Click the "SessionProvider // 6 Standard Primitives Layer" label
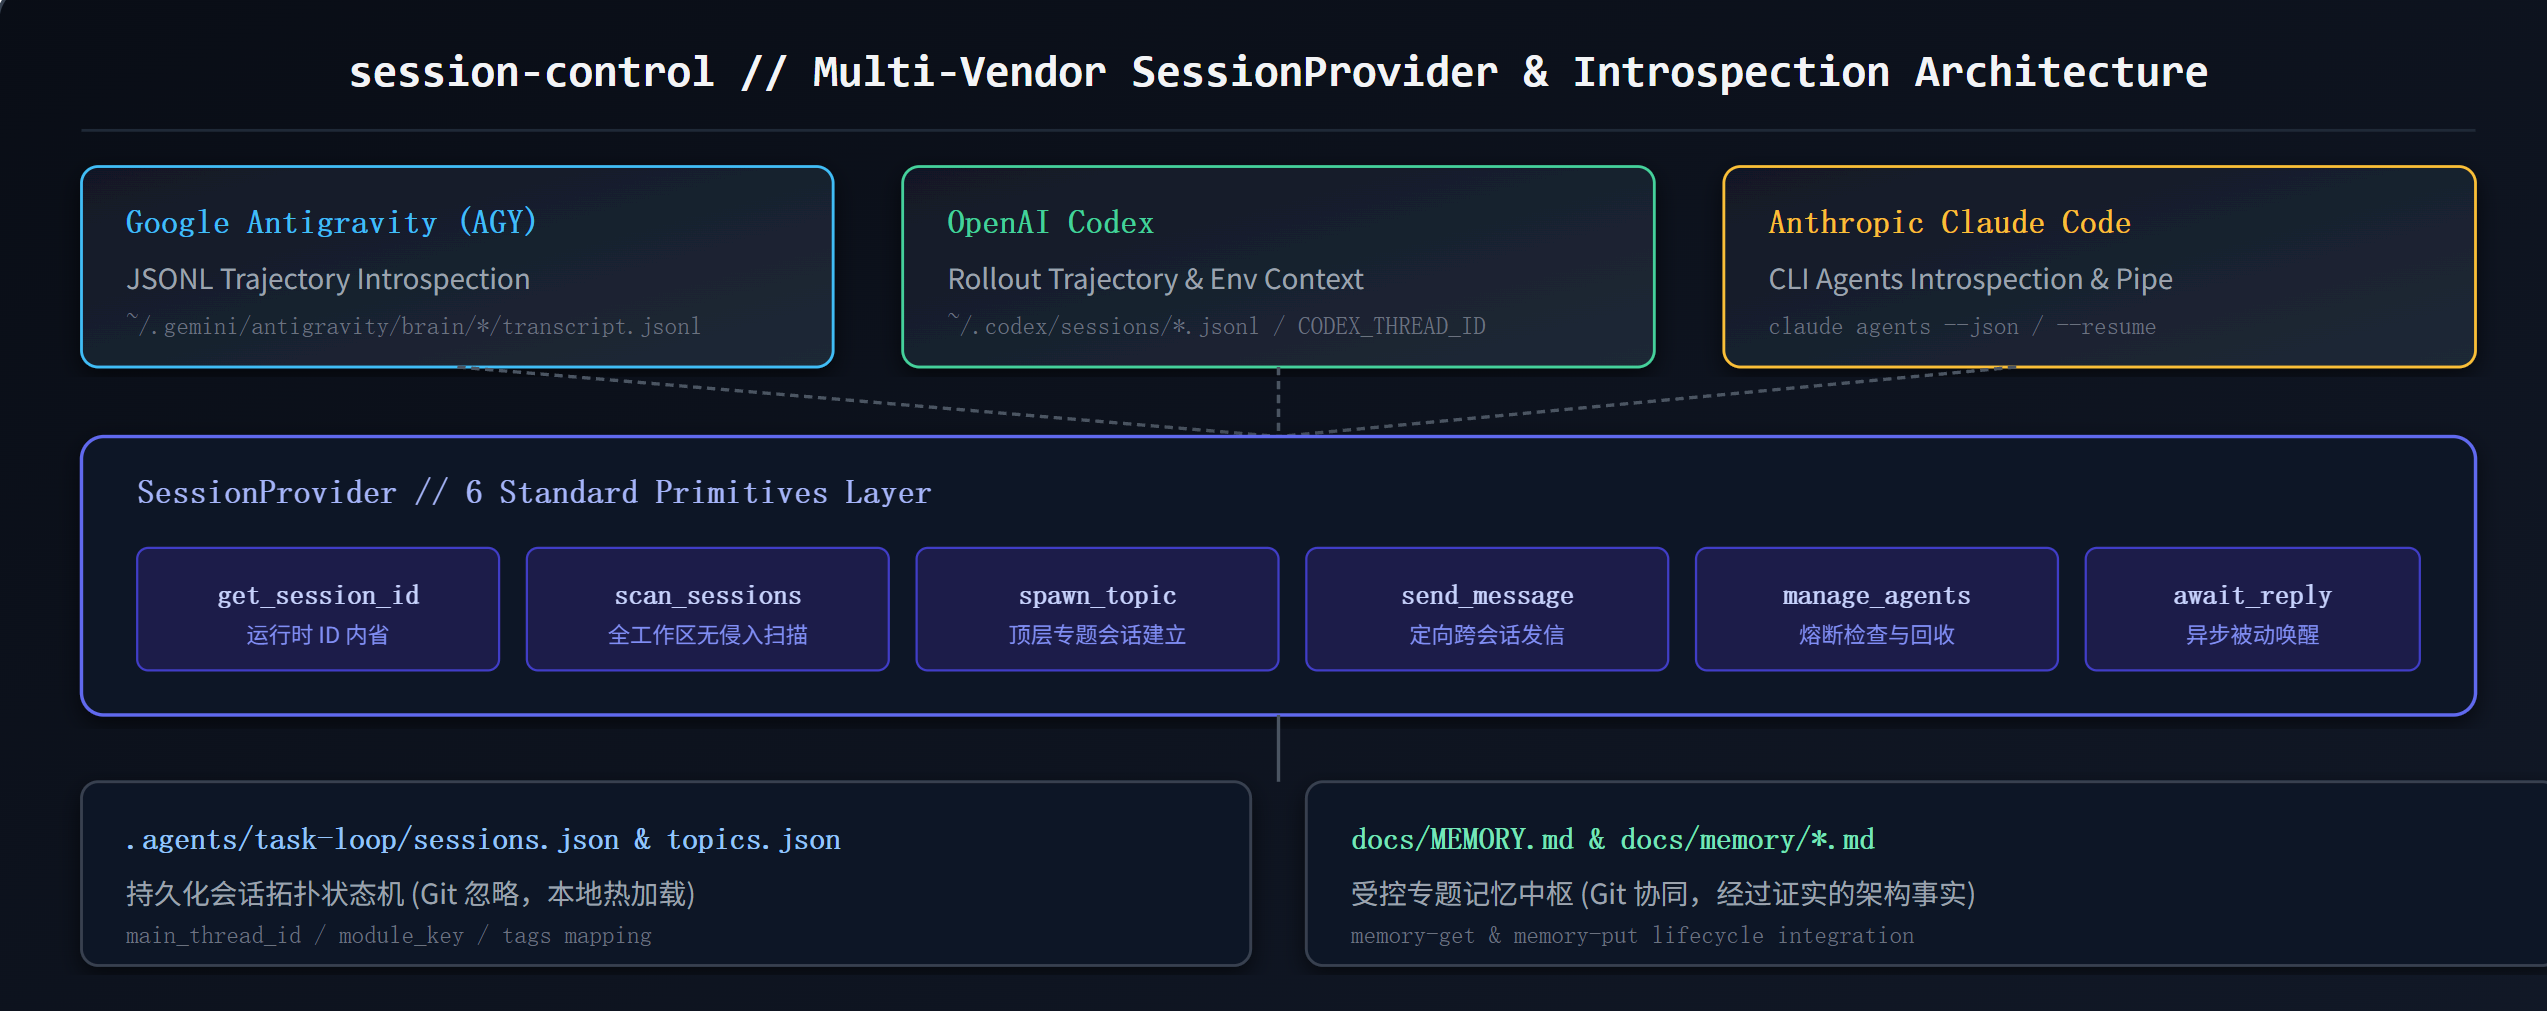The height and width of the screenshot is (1011, 2547). [534, 492]
